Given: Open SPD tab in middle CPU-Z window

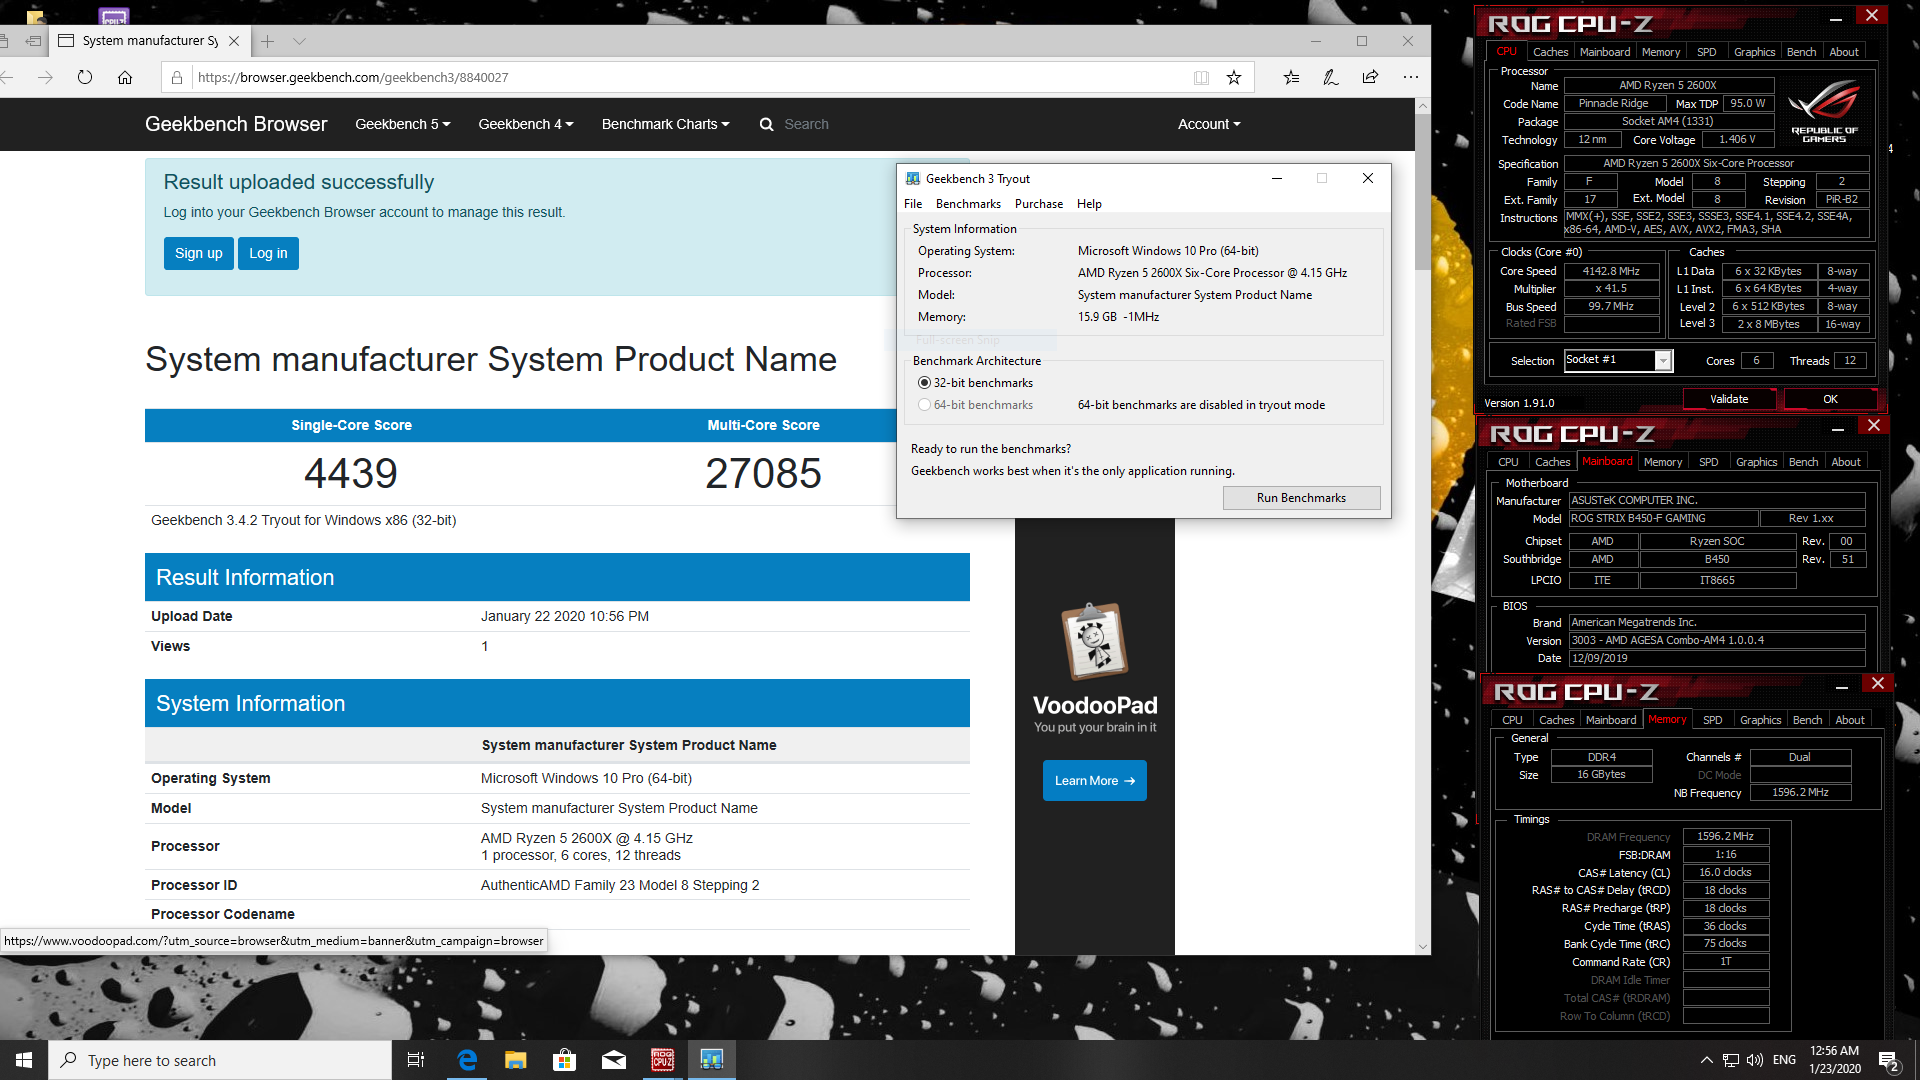Looking at the screenshot, I should pyautogui.click(x=1709, y=462).
